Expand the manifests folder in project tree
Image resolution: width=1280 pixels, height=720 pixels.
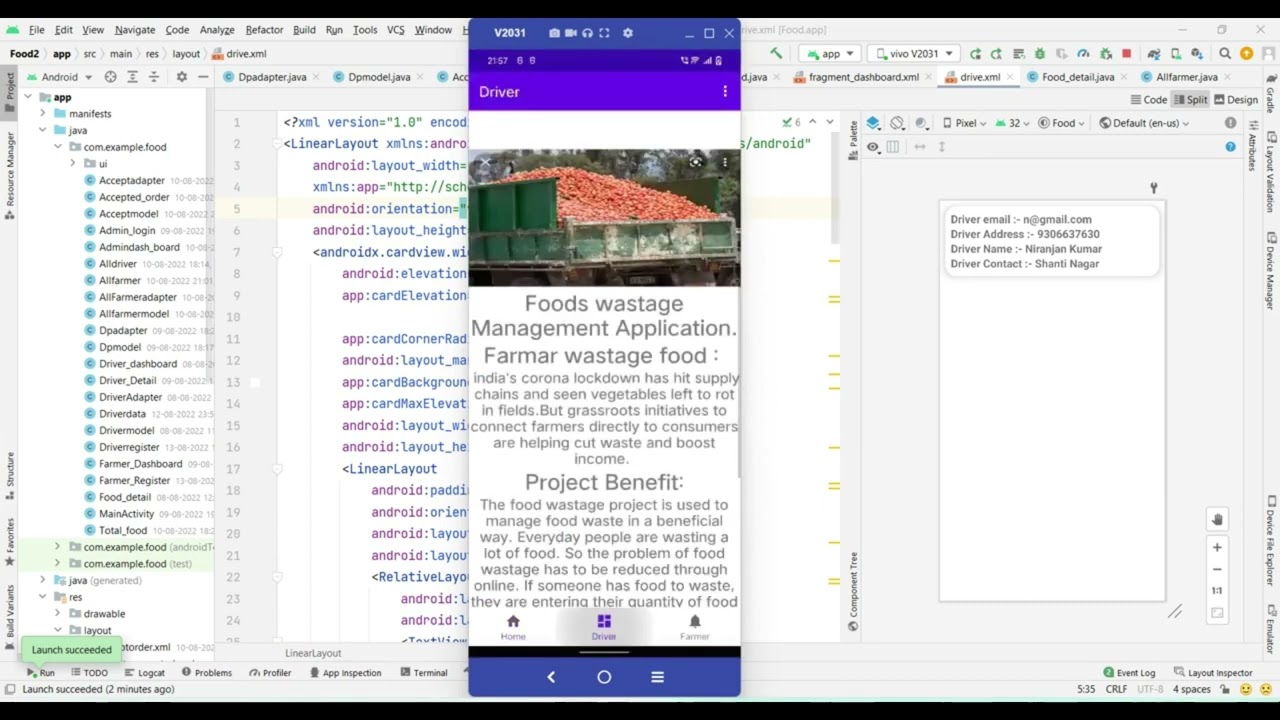click(x=43, y=114)
